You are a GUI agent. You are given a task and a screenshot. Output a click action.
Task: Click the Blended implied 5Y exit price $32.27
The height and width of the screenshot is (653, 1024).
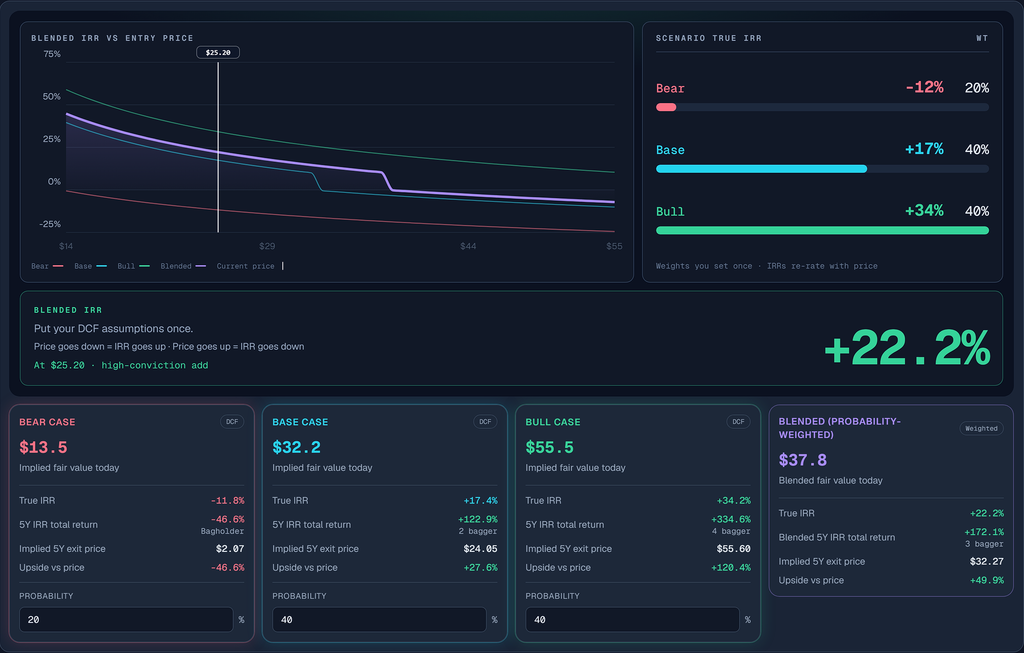click(x=987, y=562)
